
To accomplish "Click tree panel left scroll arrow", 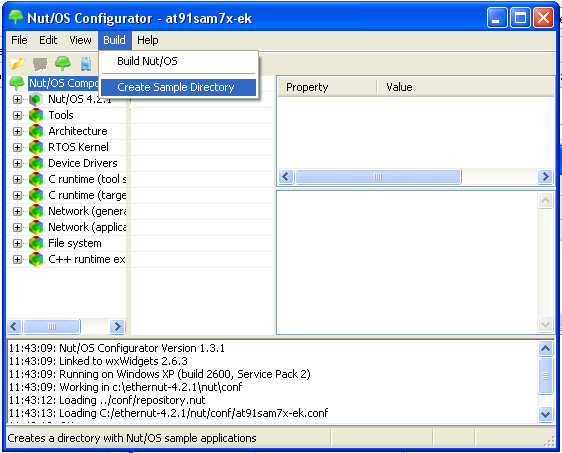I will (x=14, y=326).
